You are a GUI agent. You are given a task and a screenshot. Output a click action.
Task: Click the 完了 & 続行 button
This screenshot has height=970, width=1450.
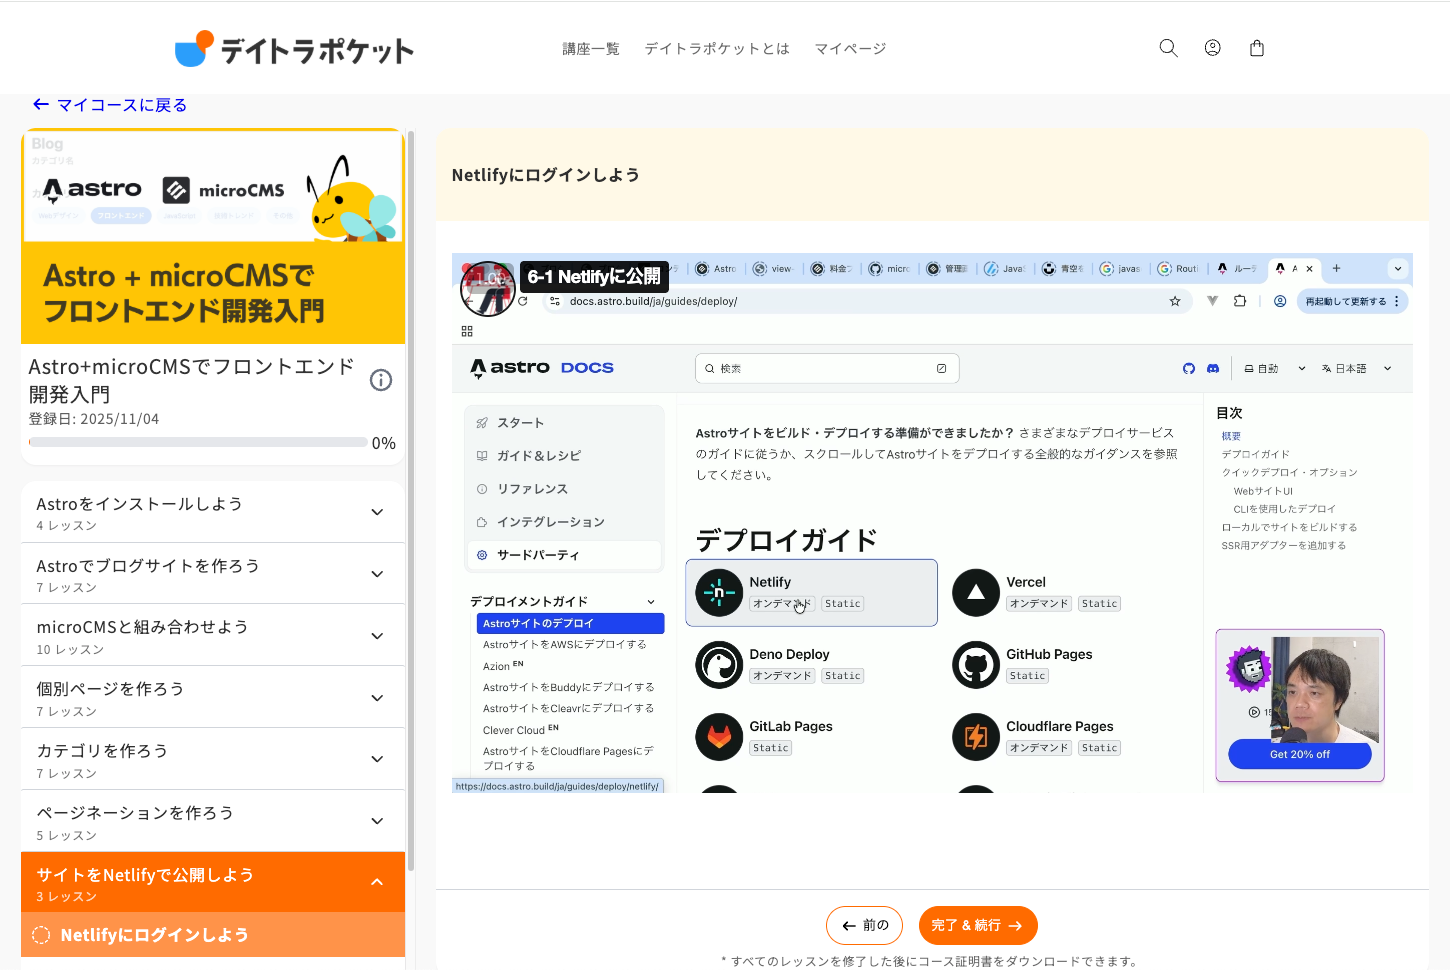978,926
